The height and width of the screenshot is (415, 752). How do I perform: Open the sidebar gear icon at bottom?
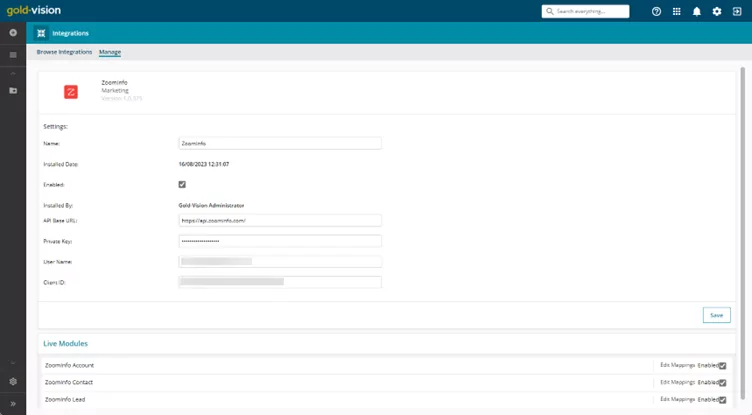point(13,381)
